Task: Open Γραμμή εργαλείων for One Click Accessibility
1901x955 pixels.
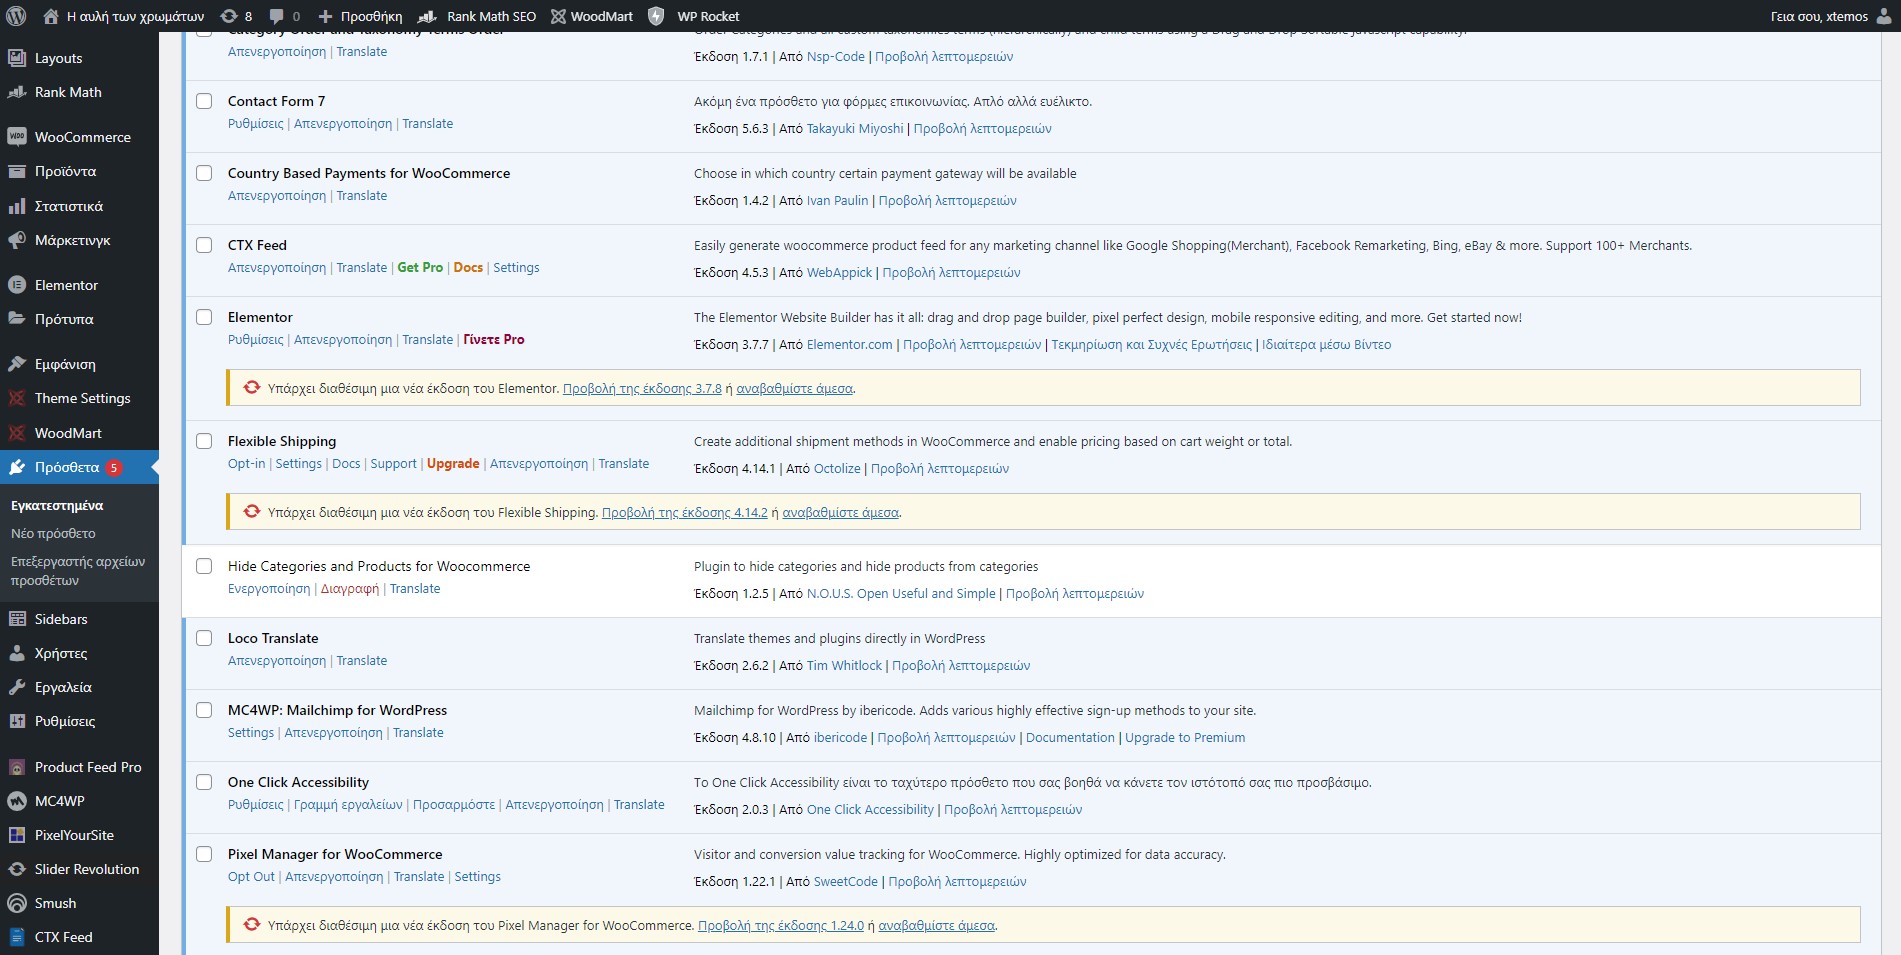Action: point(348,805)
